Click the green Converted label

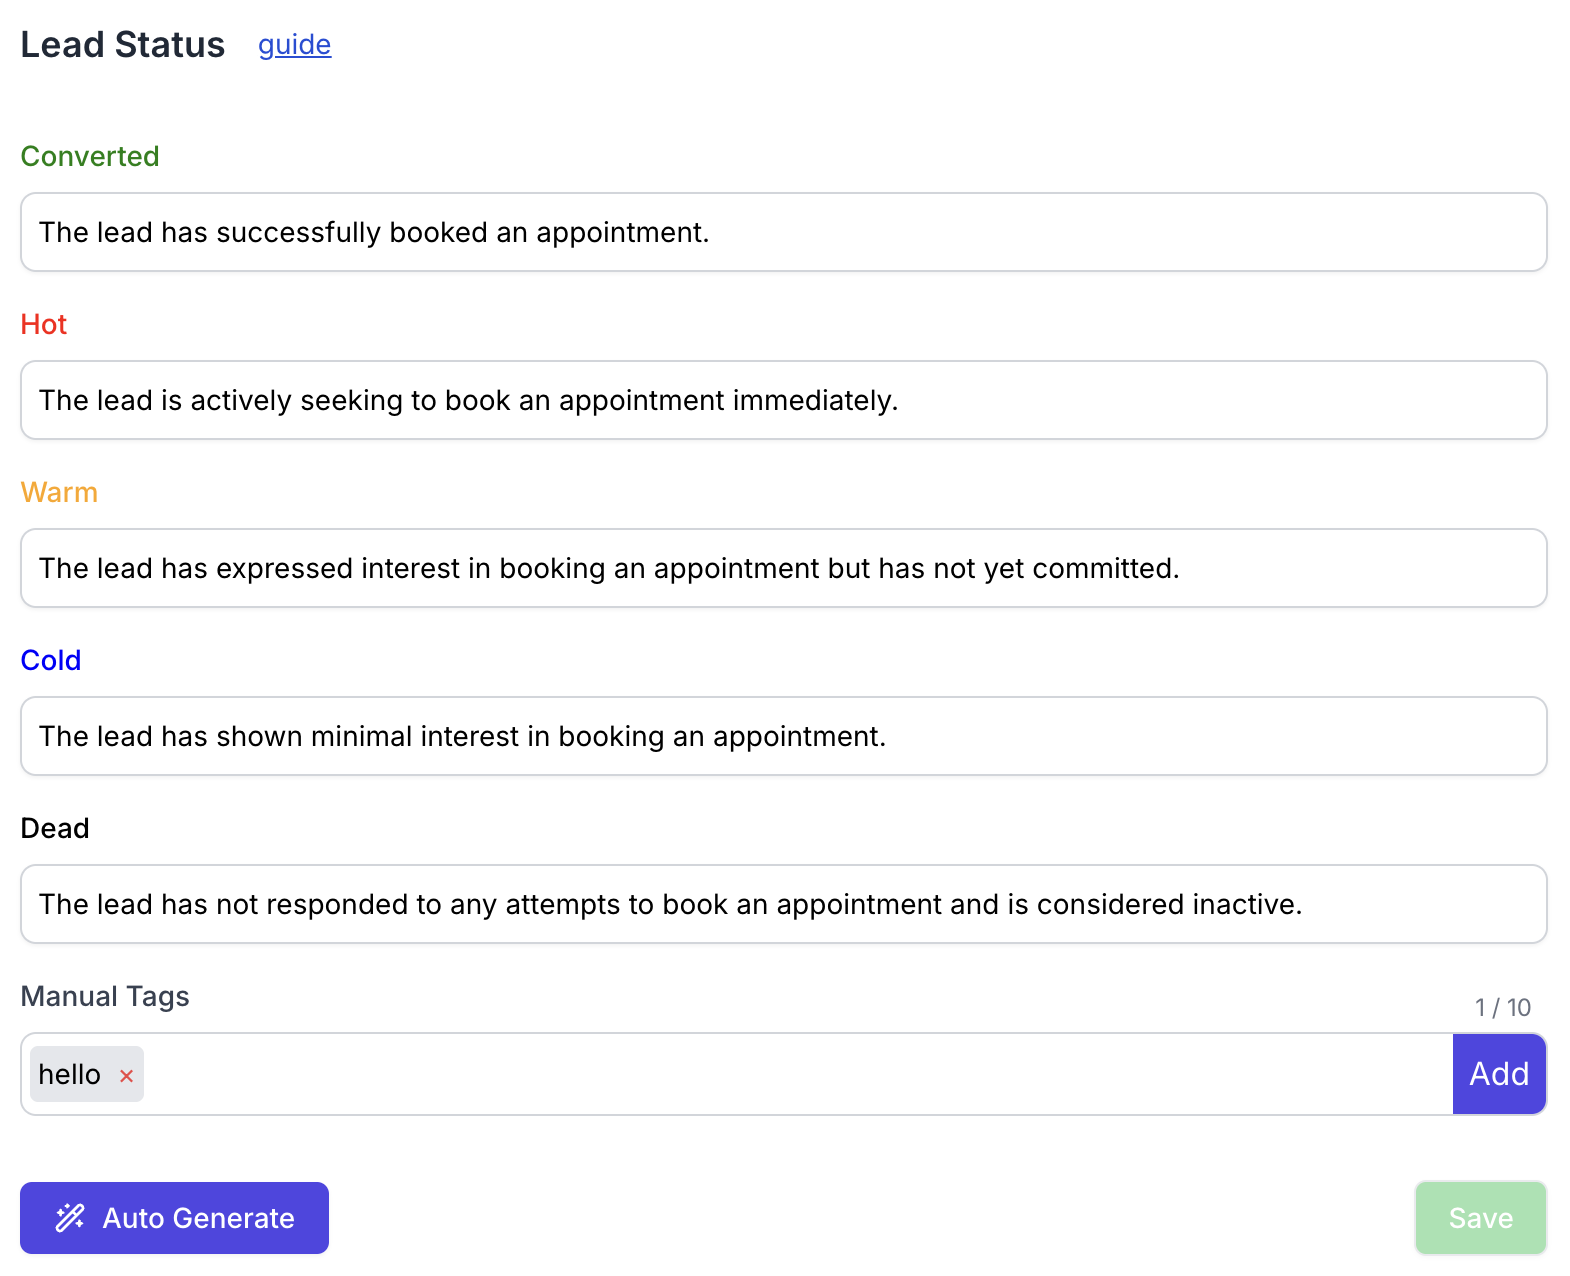(x=90, y=156)
